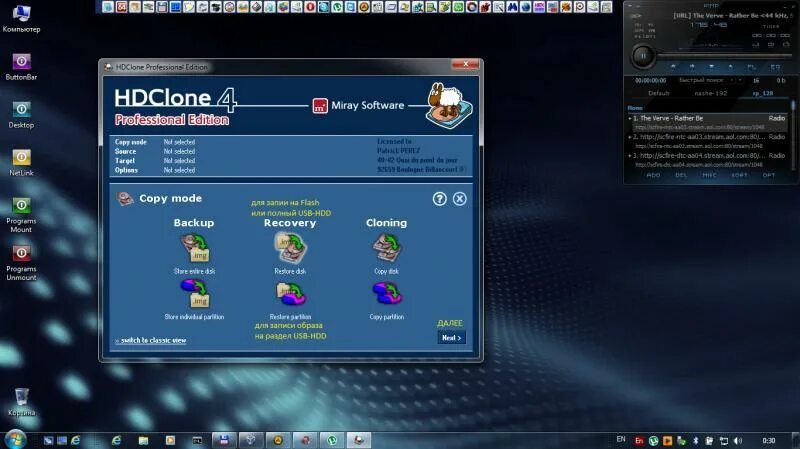Open the Desktop shortcut icon
Screen dimensions: 800x449
point(21,115)
